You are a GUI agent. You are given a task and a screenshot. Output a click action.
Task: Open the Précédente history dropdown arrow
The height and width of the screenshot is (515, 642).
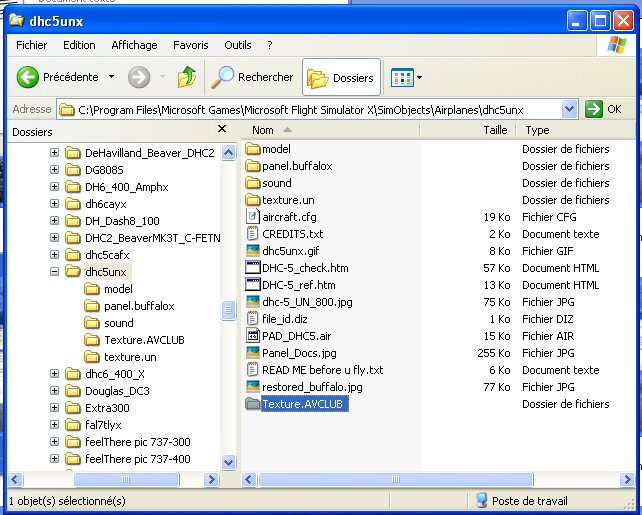coord(111,77)
